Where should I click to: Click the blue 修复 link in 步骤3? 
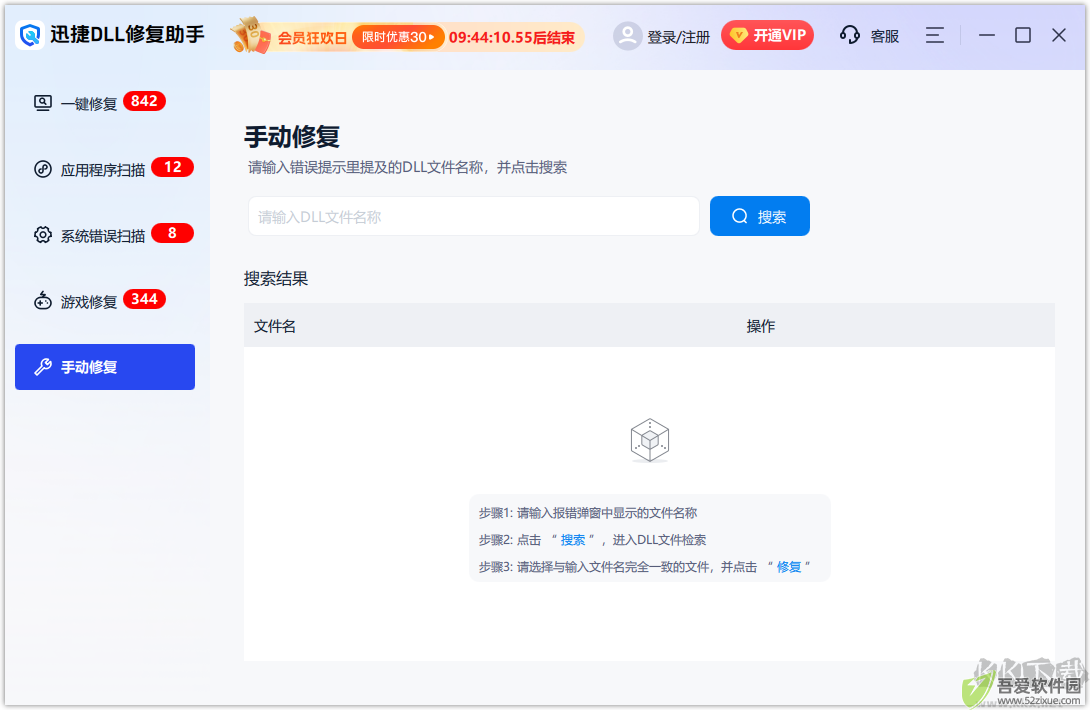(789, 567)
